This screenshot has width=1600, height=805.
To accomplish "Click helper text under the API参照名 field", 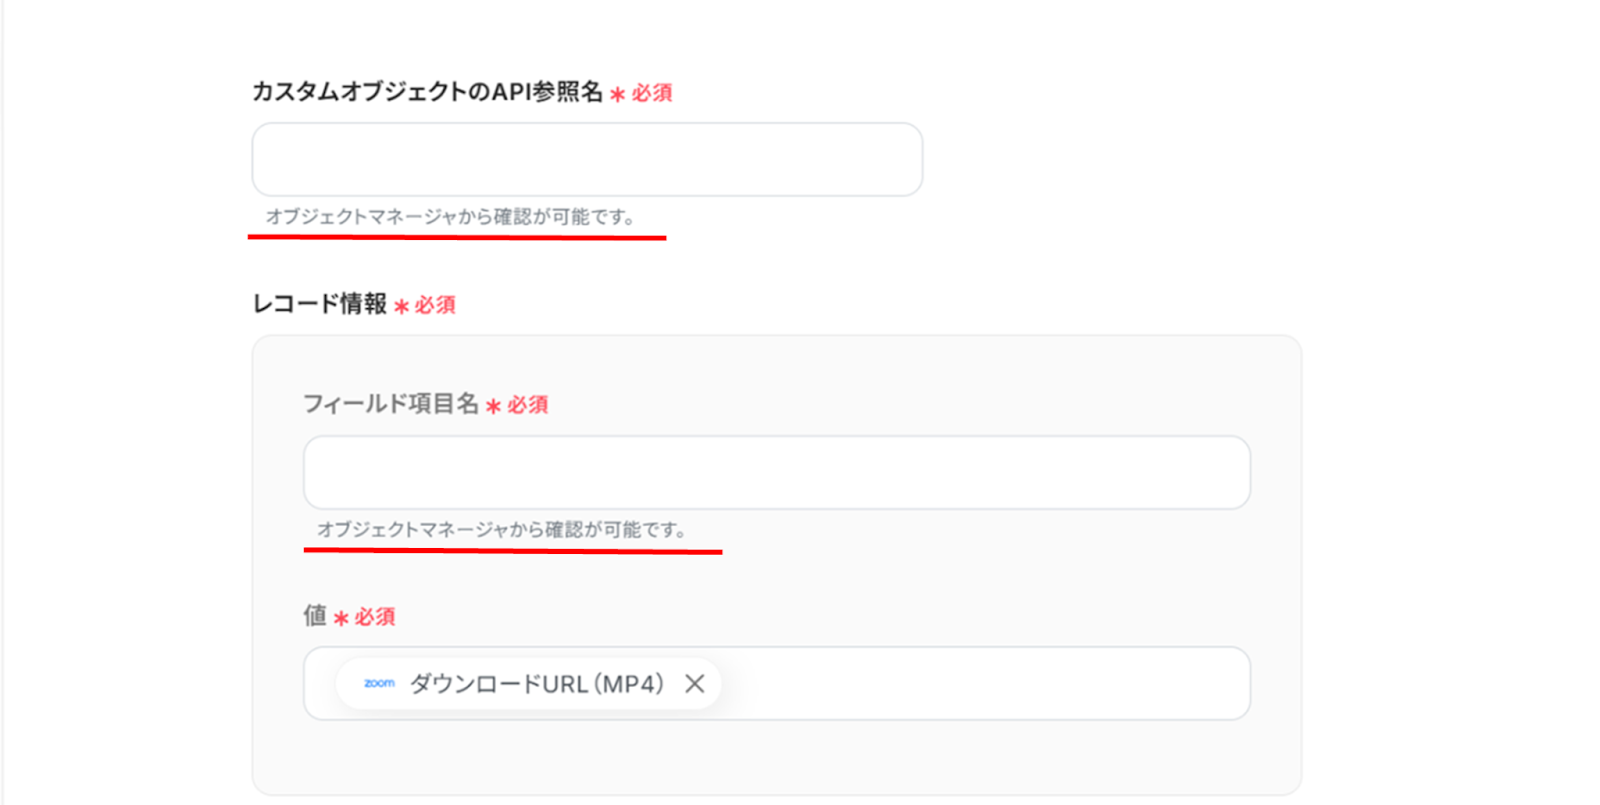I will (450, 217).
